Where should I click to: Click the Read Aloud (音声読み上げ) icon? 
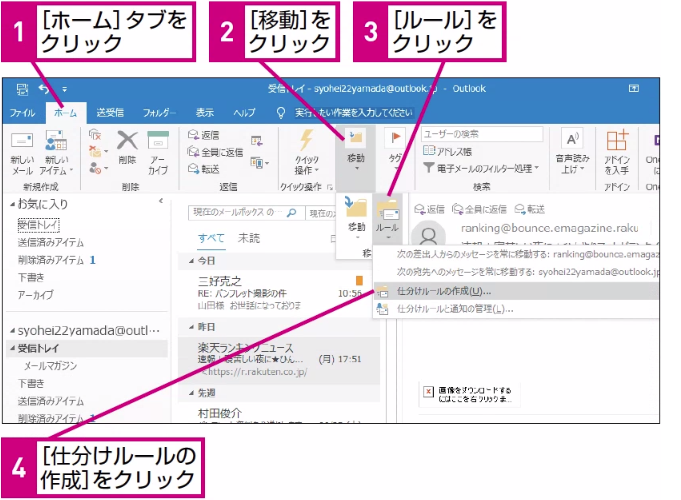click(x=572, y=140)
